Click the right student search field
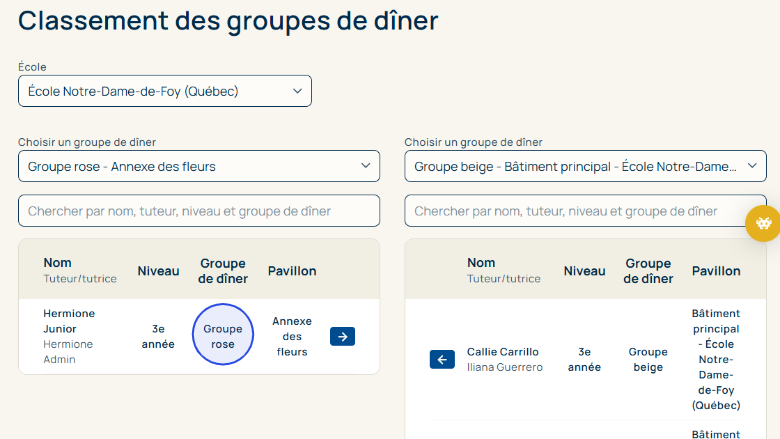Image resolution: width=780 pixels, height=439 pixels. point(585,211)
